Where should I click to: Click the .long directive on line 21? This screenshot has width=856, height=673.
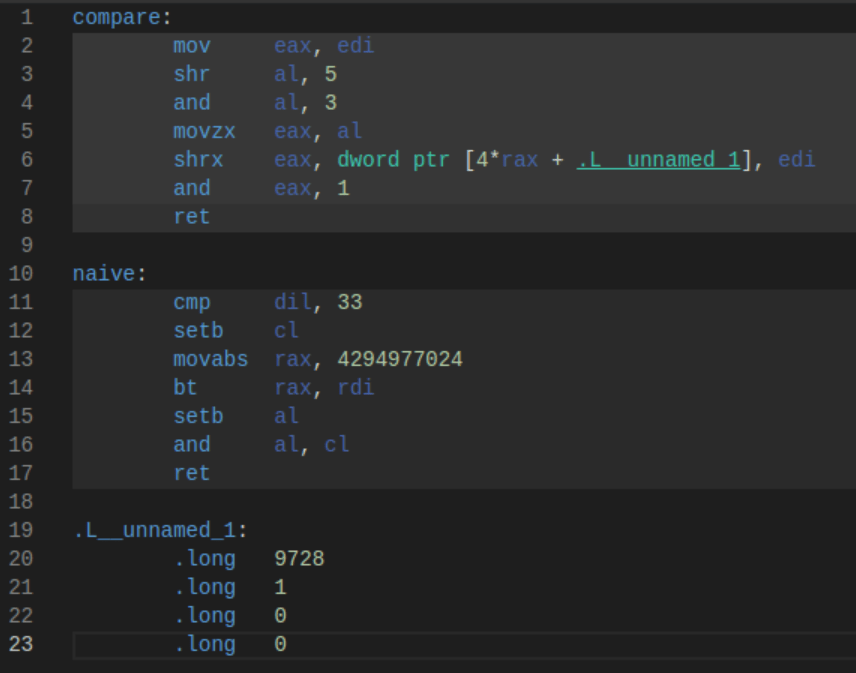[204, 587]
